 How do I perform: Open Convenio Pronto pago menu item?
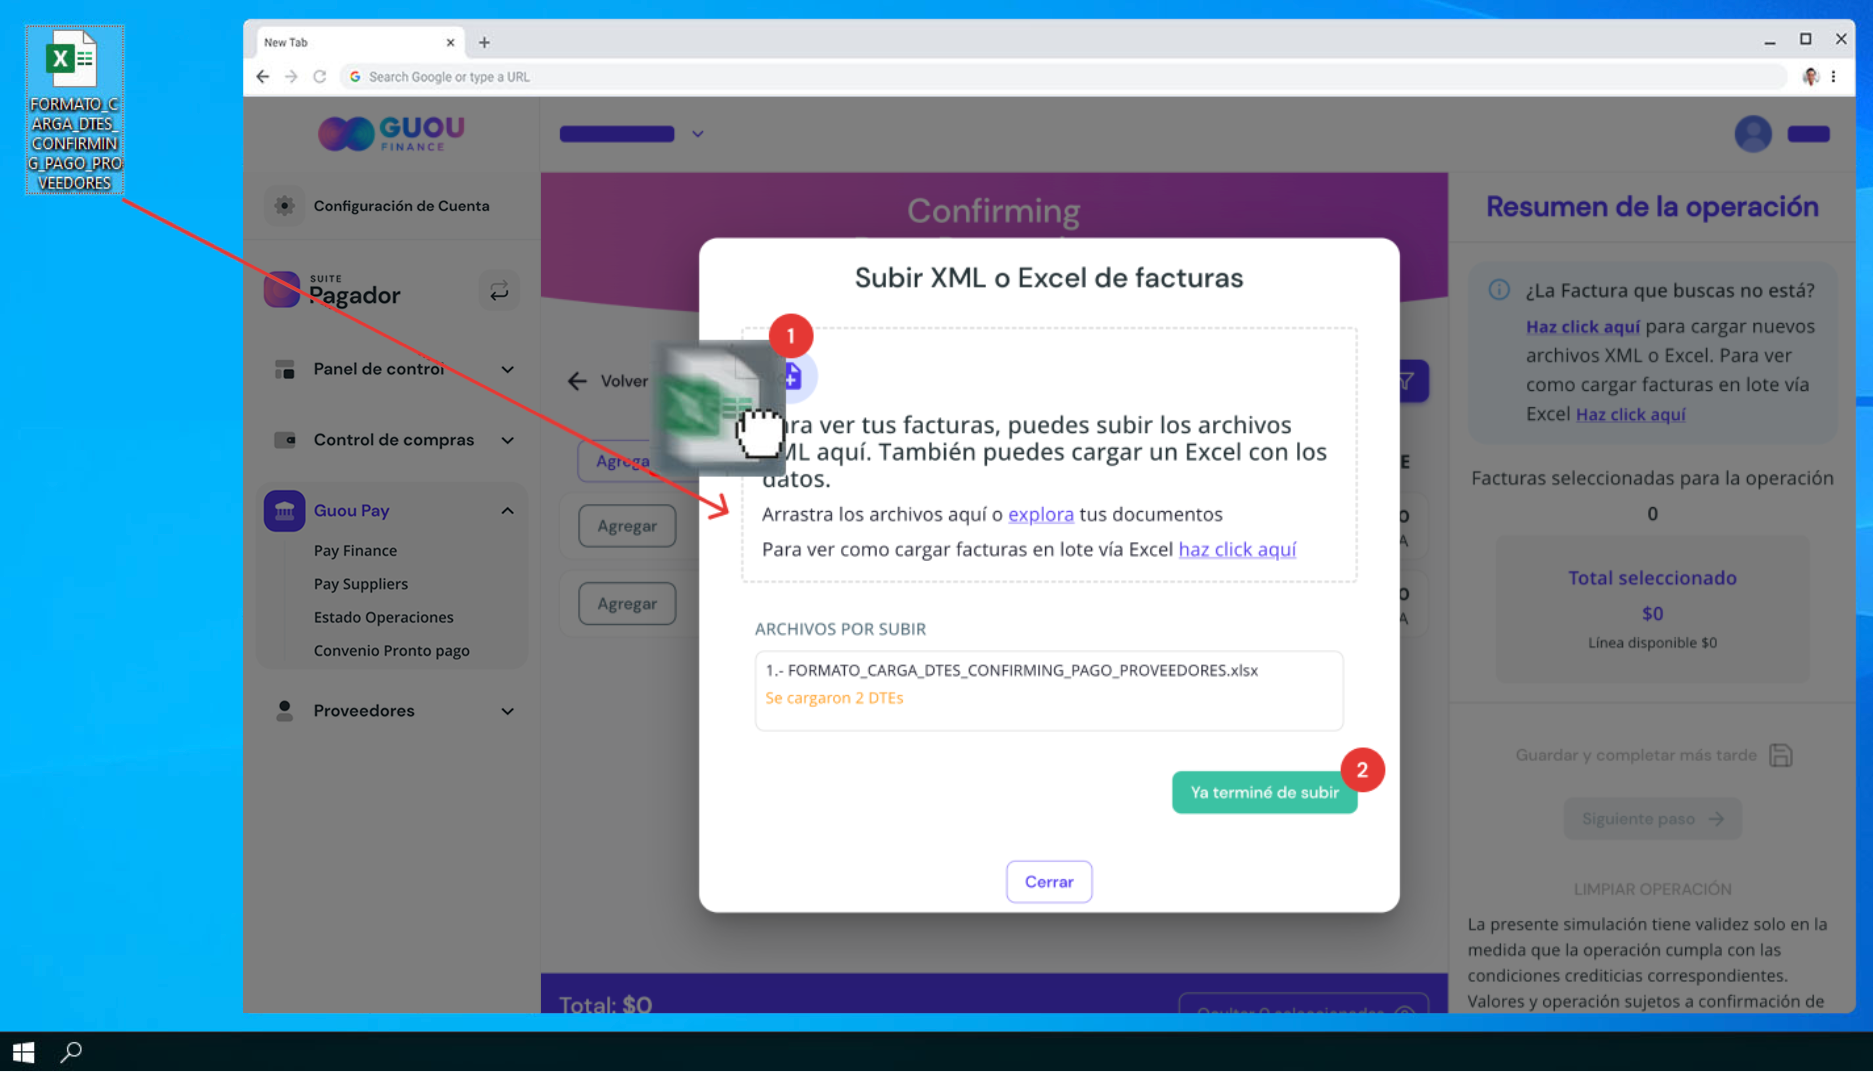391,651
